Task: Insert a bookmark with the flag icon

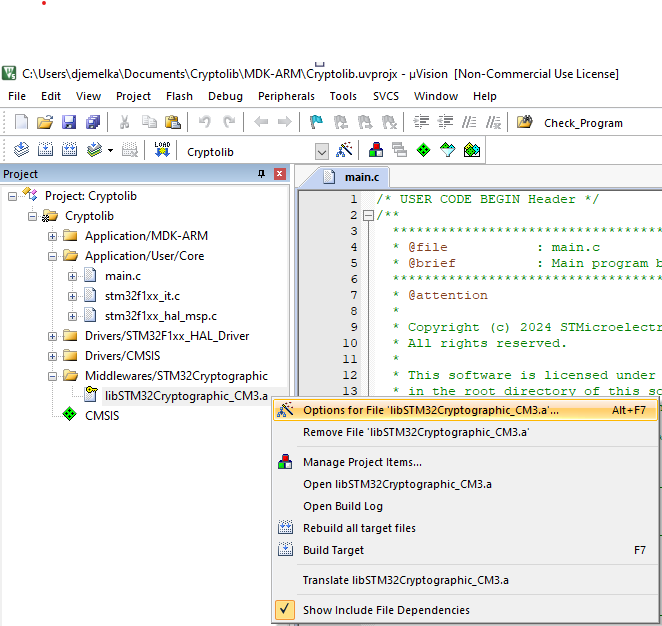Action: click(x=316, y=122)
